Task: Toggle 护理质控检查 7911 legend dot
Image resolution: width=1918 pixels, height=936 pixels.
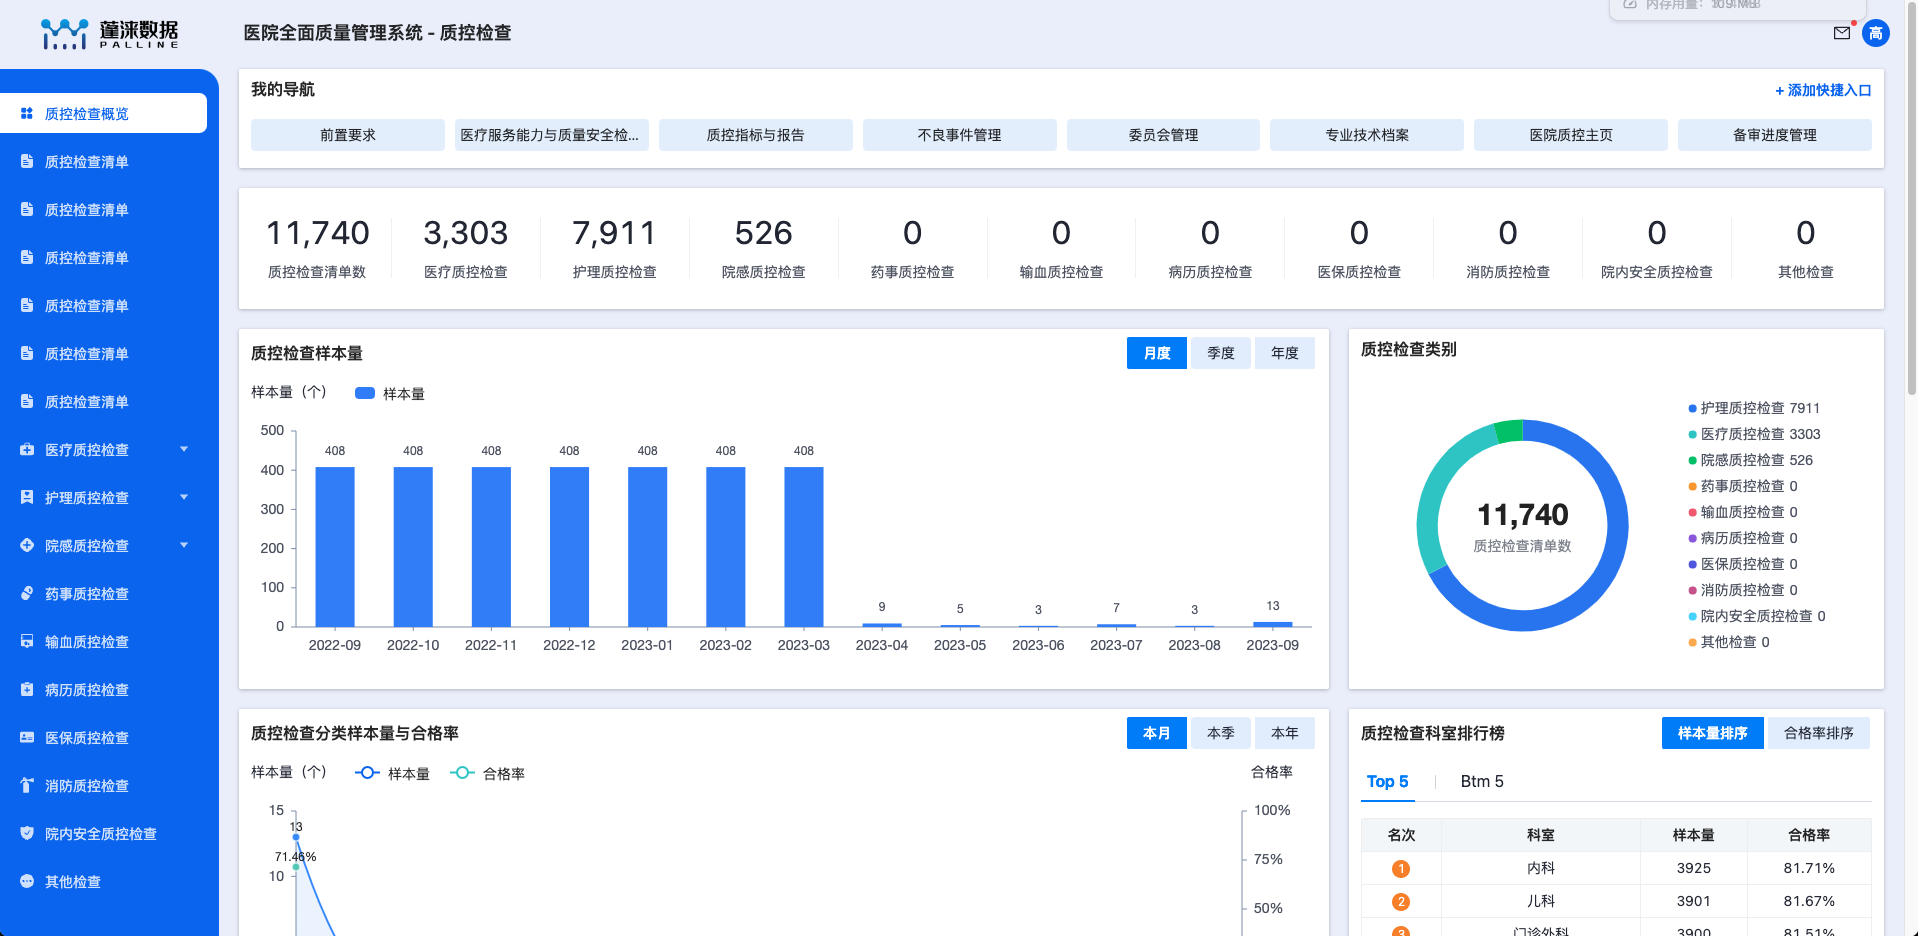Action: [1692, 408]
